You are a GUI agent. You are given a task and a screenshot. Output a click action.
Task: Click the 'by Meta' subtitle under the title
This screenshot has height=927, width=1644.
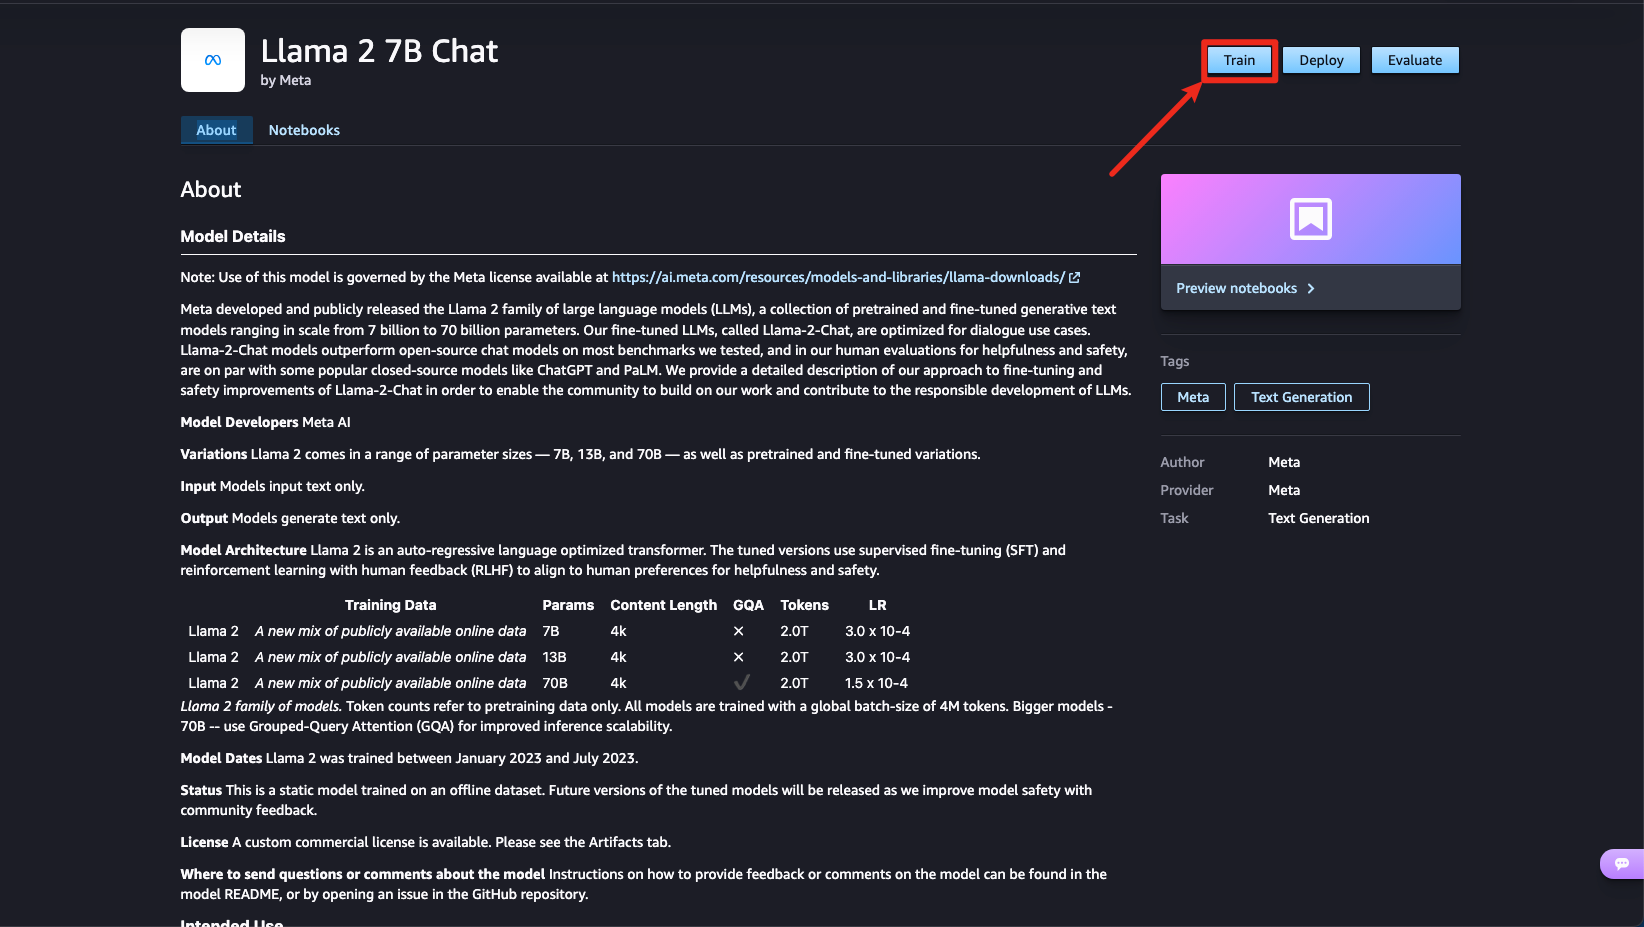pyautogui.click(x=286, y=80)
